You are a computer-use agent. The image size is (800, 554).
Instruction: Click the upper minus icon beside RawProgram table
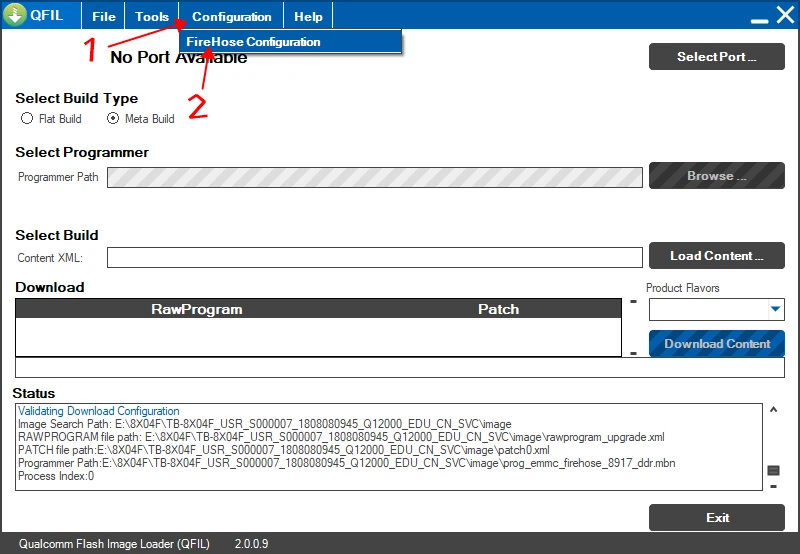633,301
